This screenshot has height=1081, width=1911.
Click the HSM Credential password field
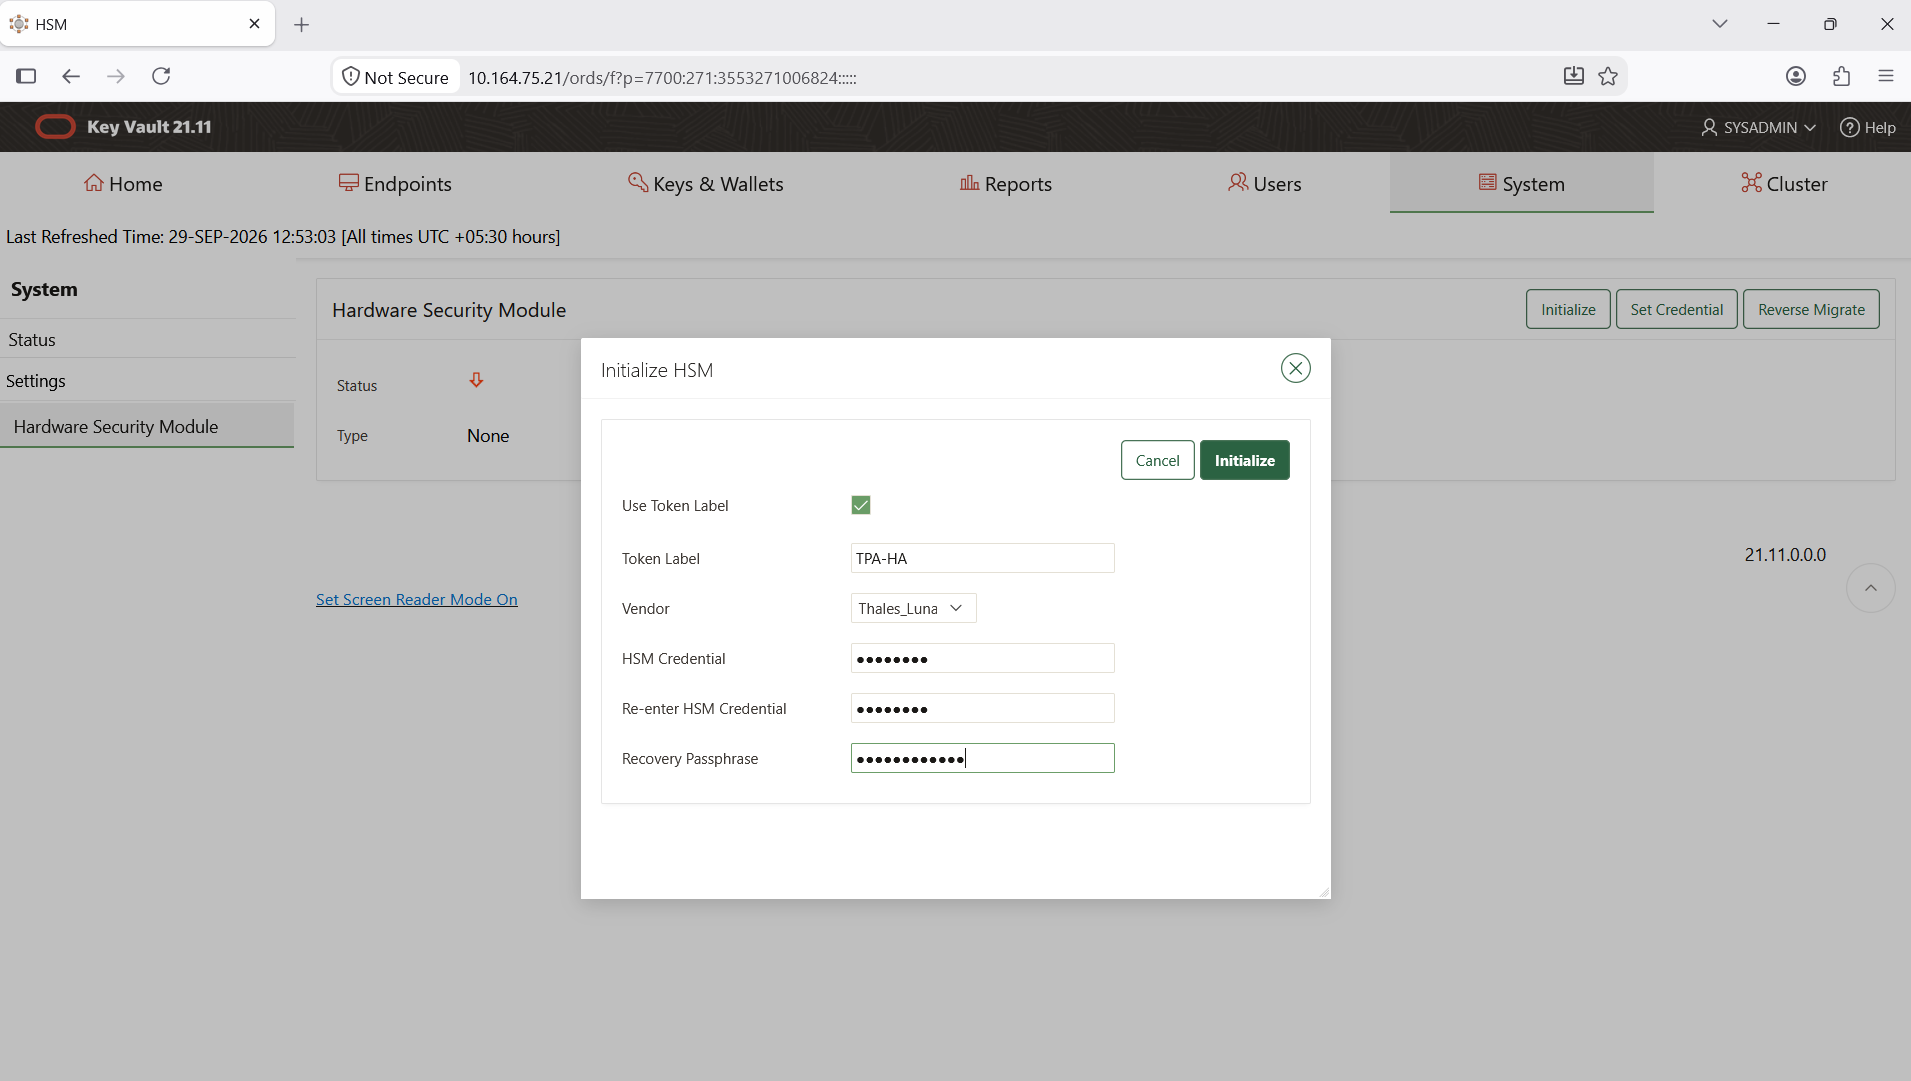[x=982, y=658]
